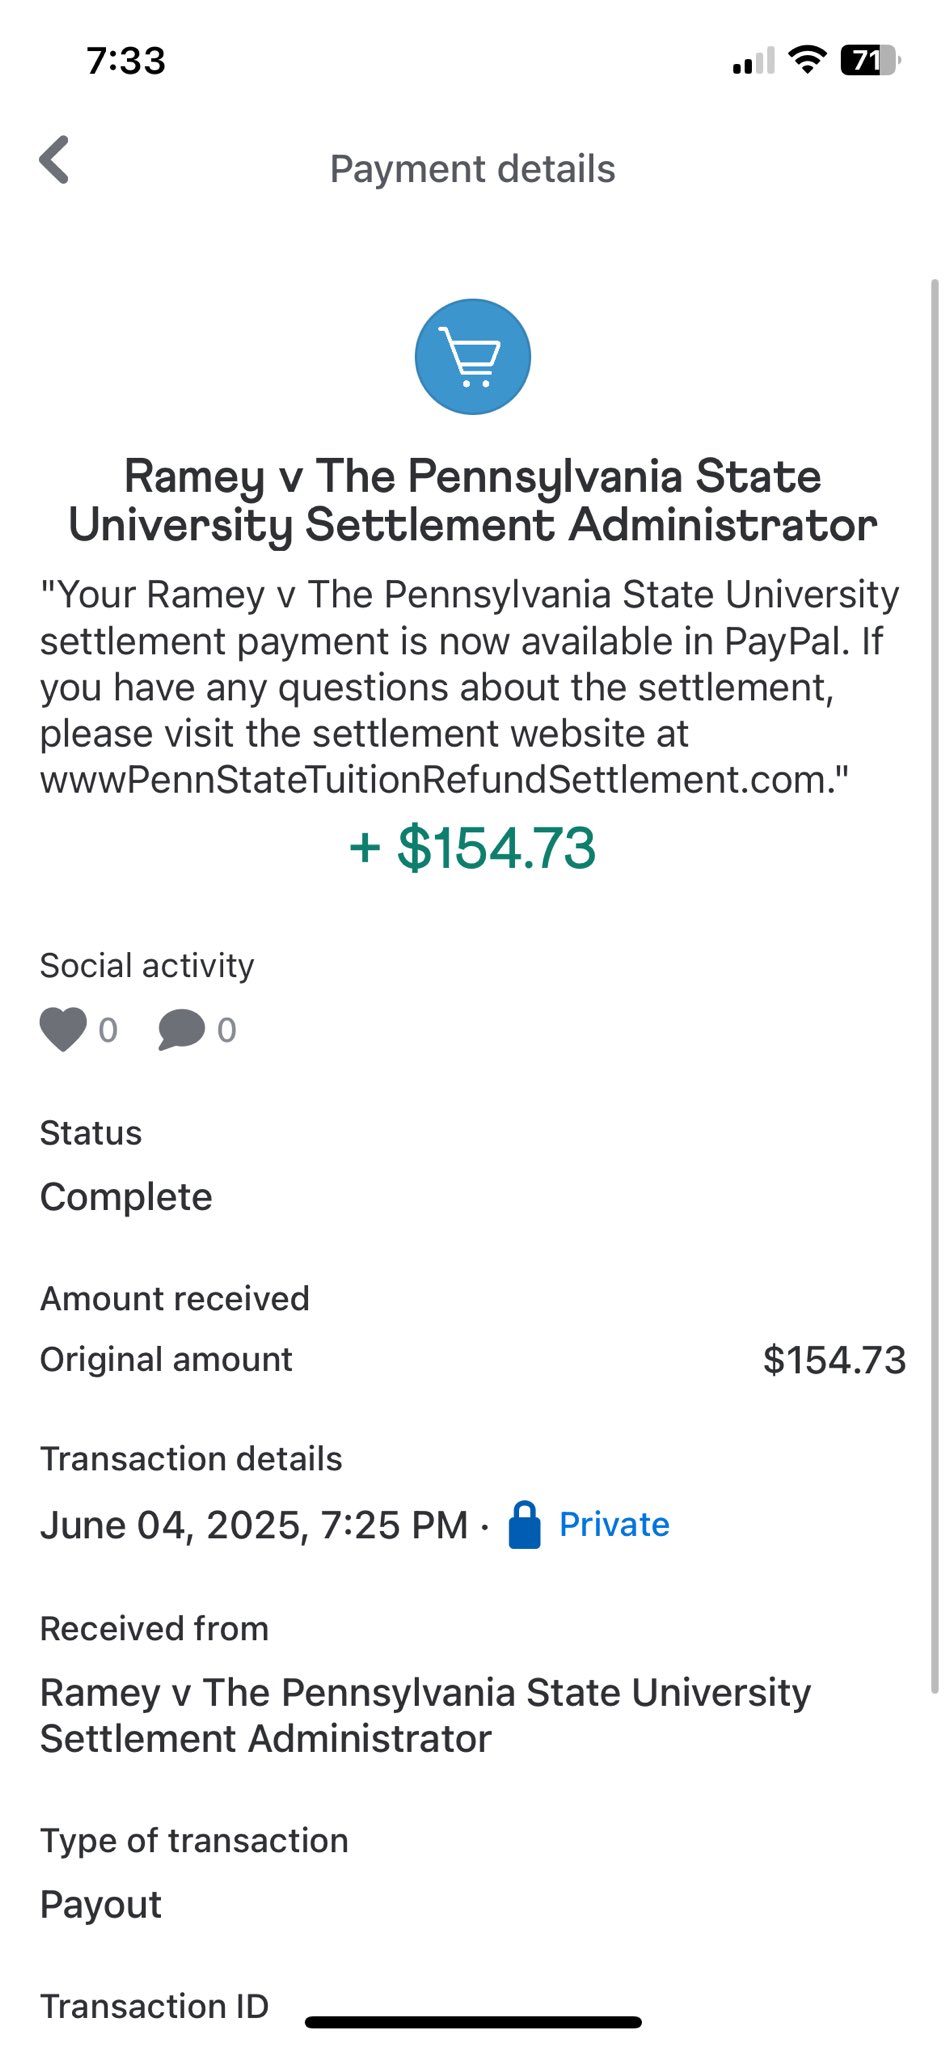The height and width of the screenshot is (2048, 946).
Task: Tap the Transaction ID label
Action: click(154, 2006)
